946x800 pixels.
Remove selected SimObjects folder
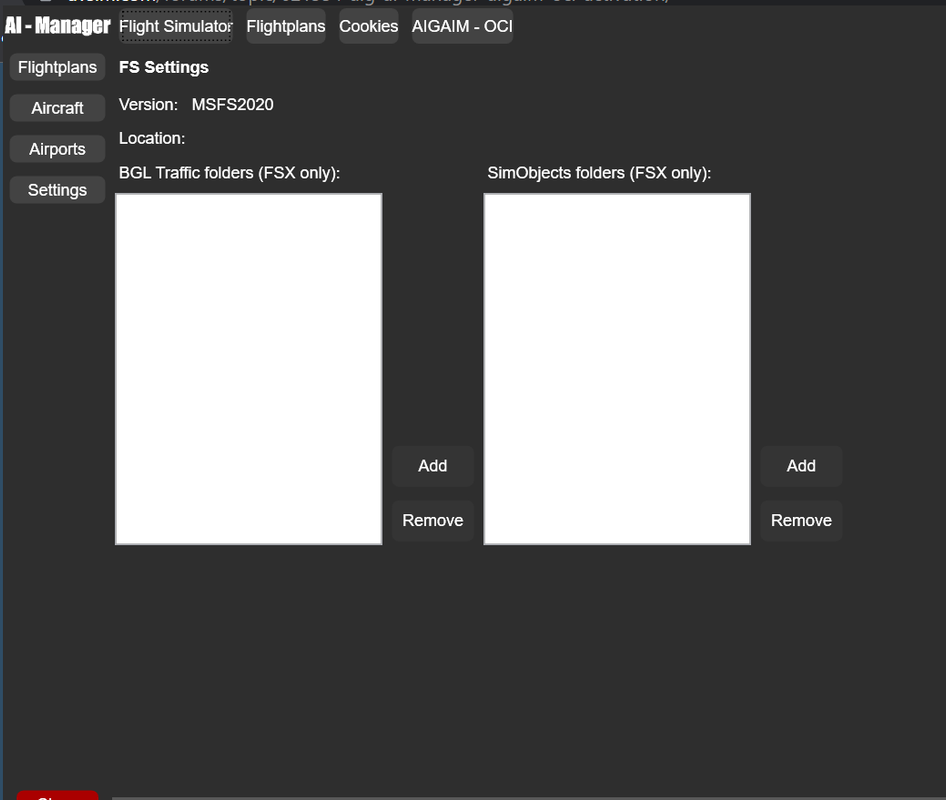(x=801, y=520)
